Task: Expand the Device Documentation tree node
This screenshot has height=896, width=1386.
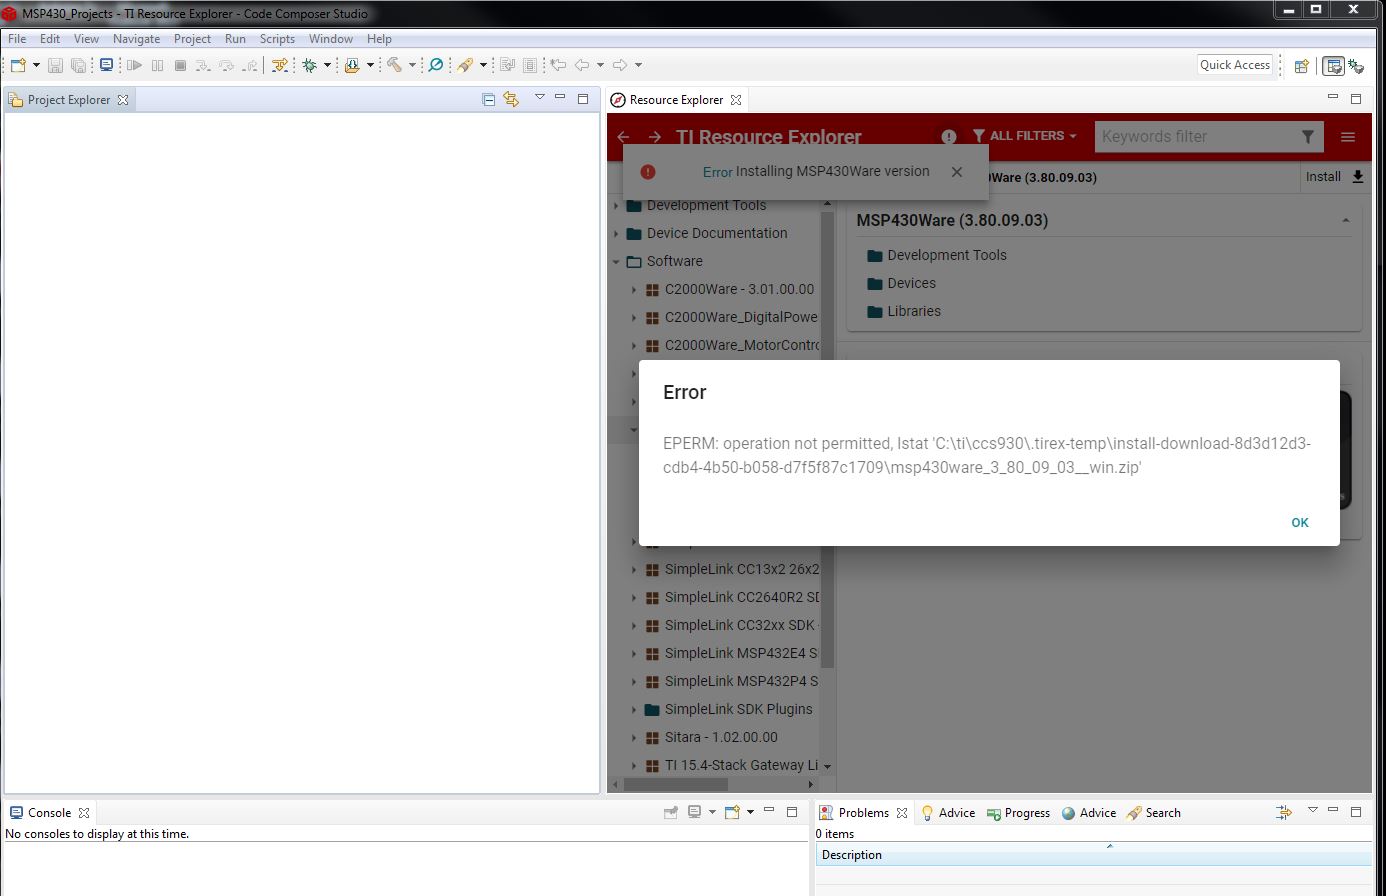Action: coord(616,233)
